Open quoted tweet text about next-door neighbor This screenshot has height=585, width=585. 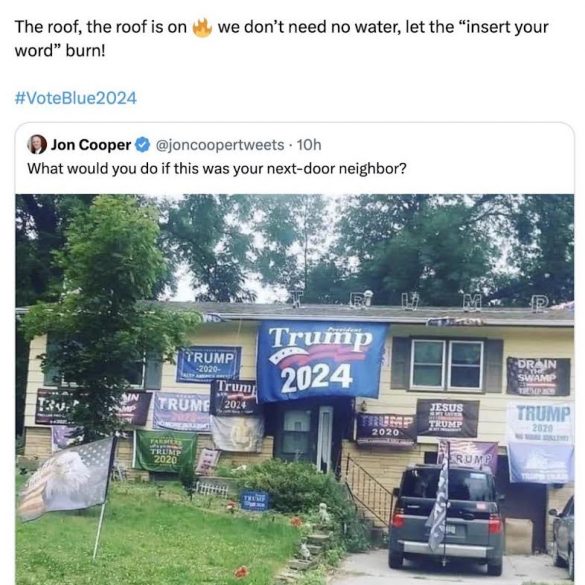[217, 169]
